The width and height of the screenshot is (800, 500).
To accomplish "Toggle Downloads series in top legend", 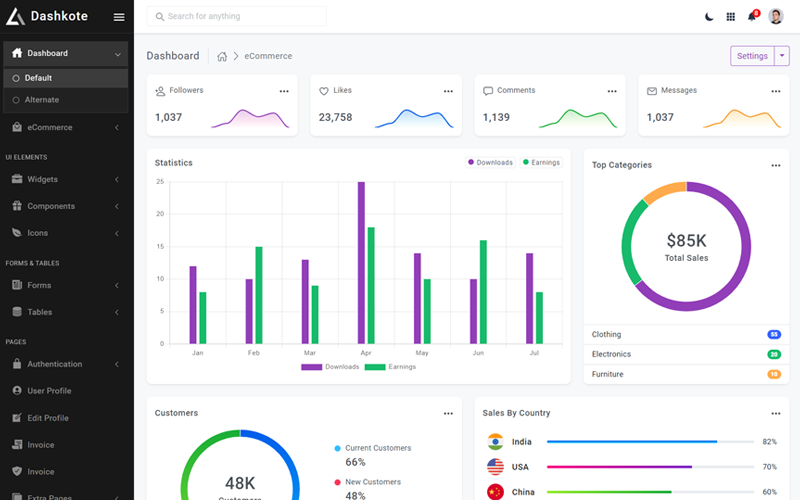I will [490, 163].
